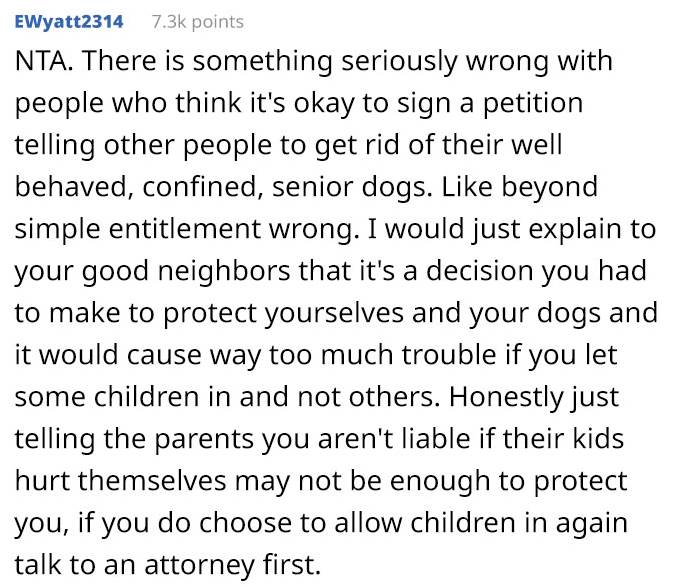Image resolution: width=683 pixels, height=587 pixels.
Task: Click the word seriously in first line
Action: click(399, 61)
